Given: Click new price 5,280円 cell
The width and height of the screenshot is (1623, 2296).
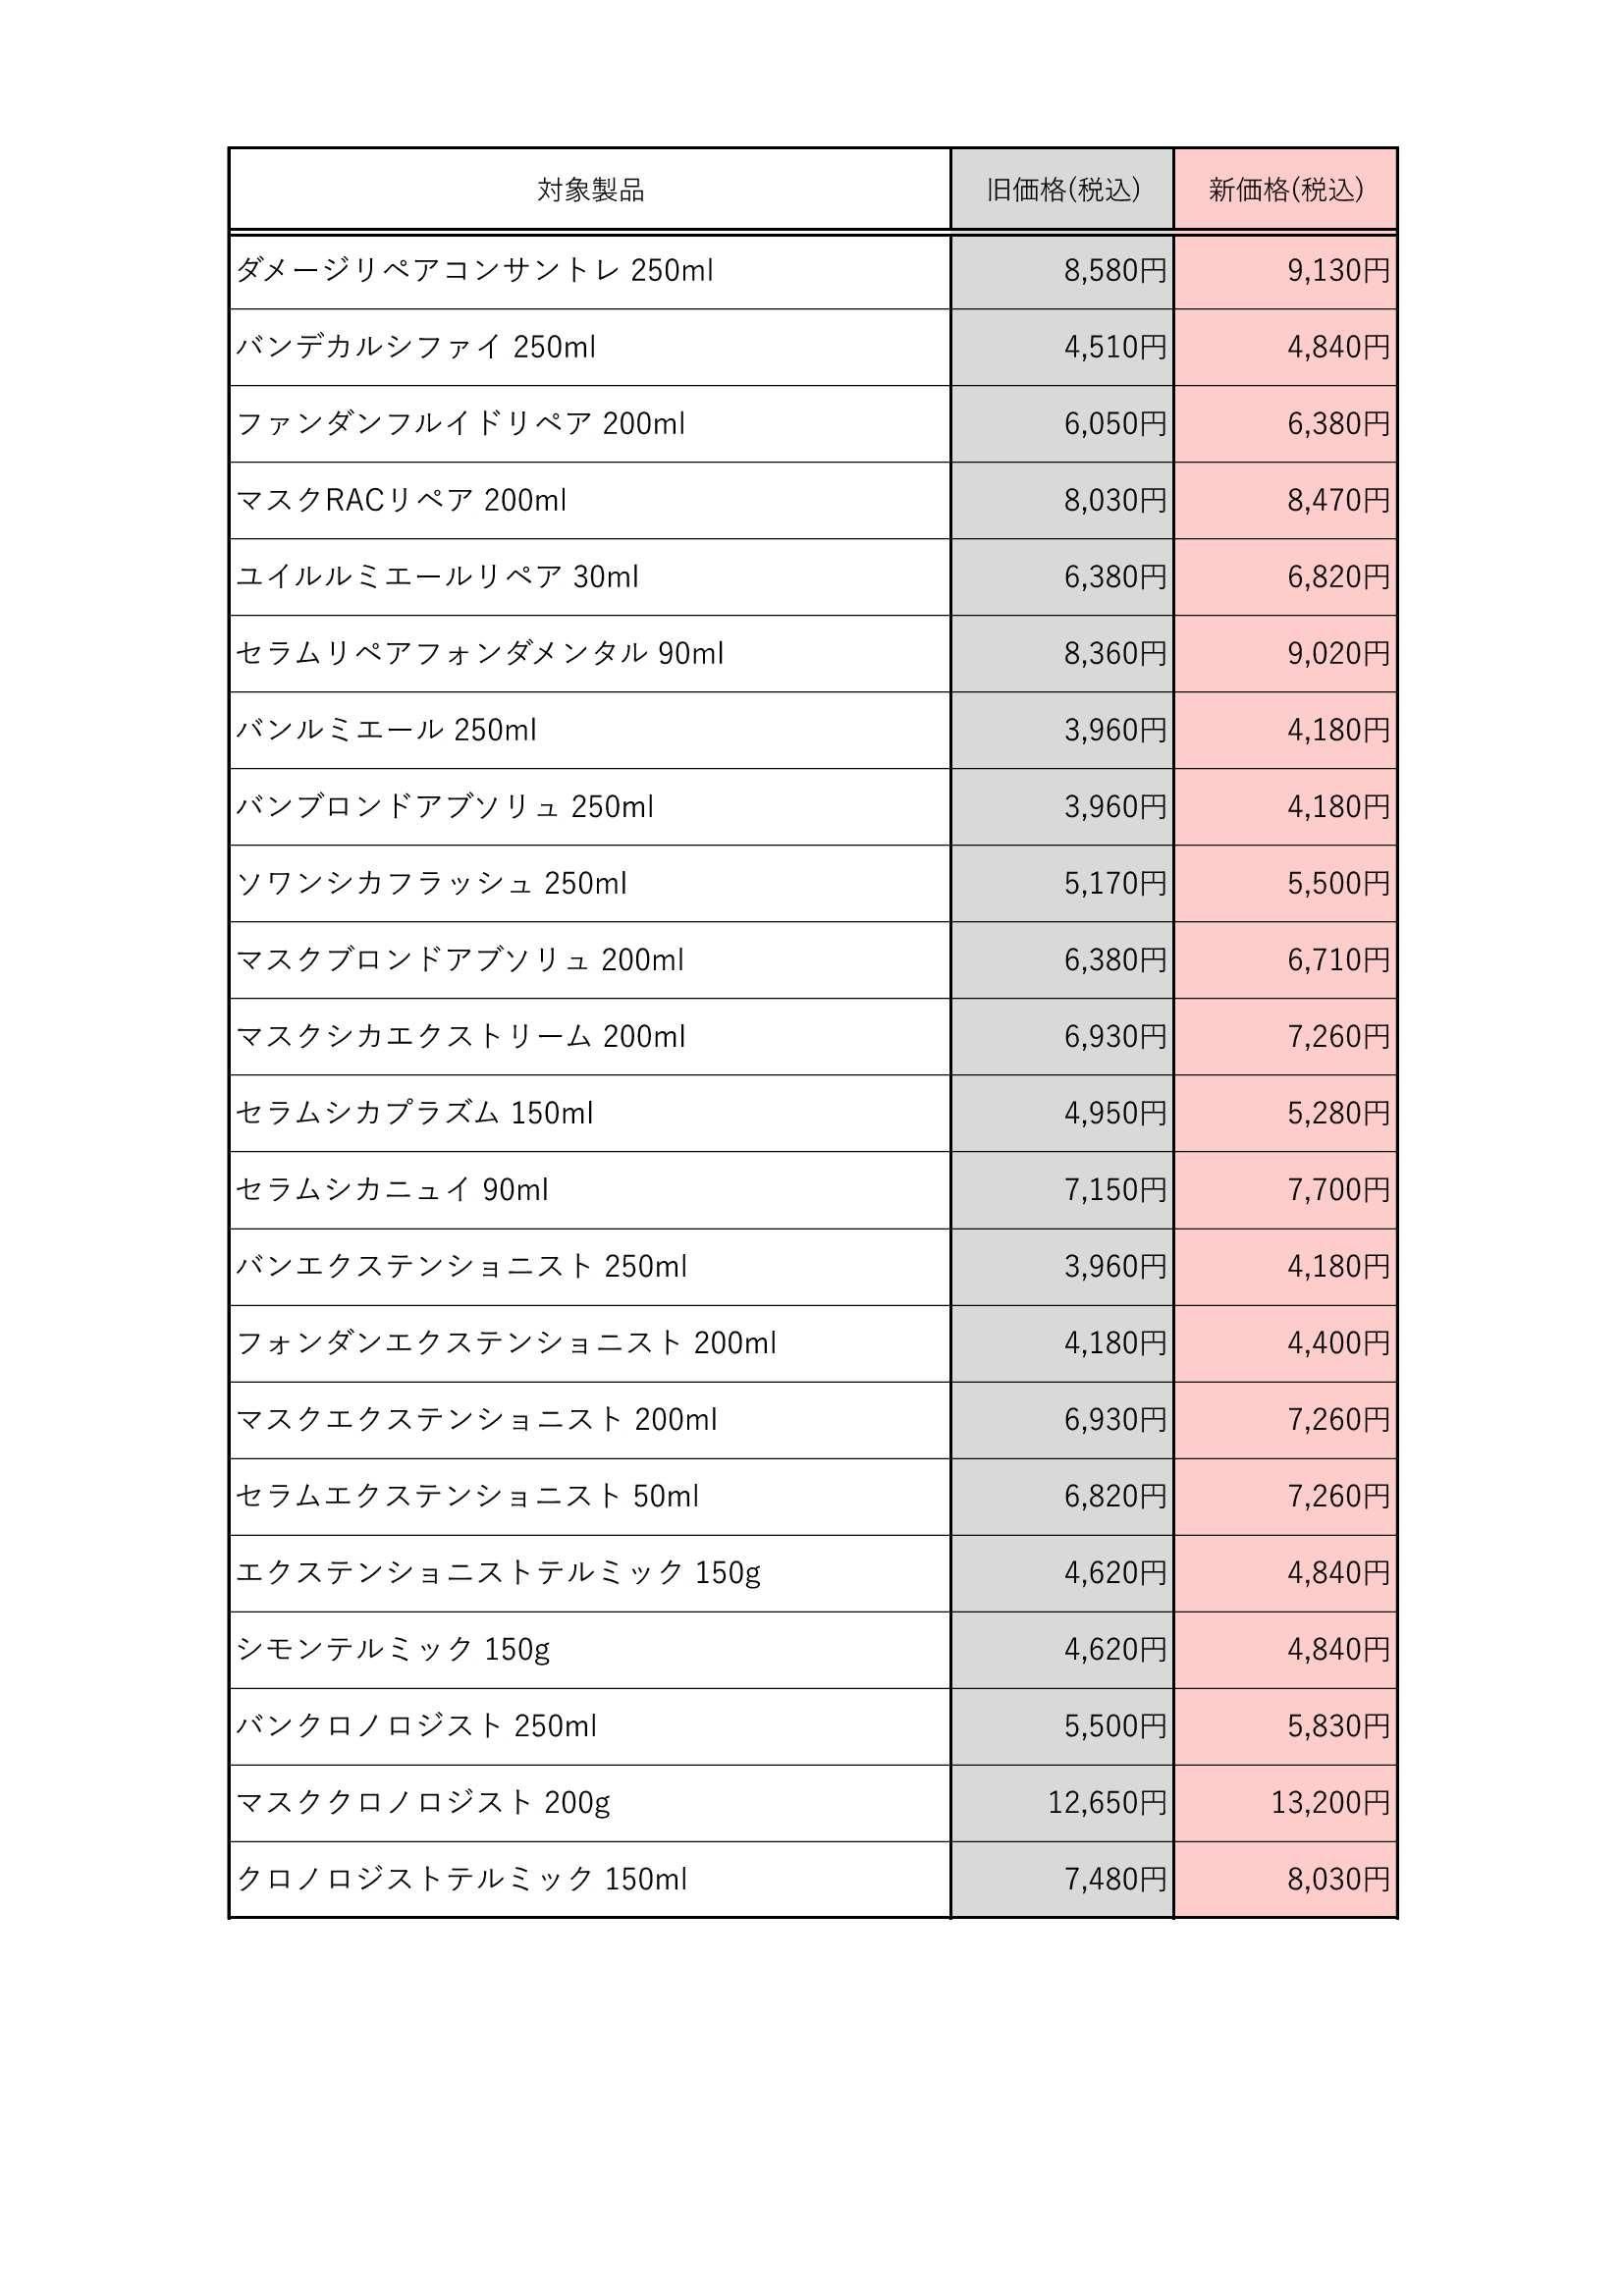Looking at the screenshot, I should click(1285, 1113).
